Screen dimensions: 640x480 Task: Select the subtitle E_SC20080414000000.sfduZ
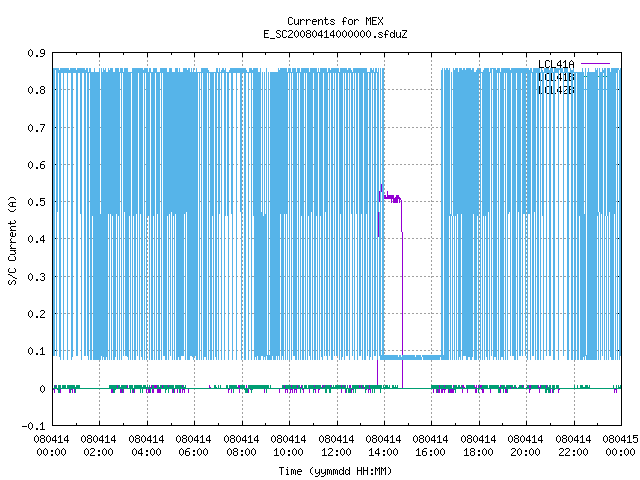pos(335,34)
